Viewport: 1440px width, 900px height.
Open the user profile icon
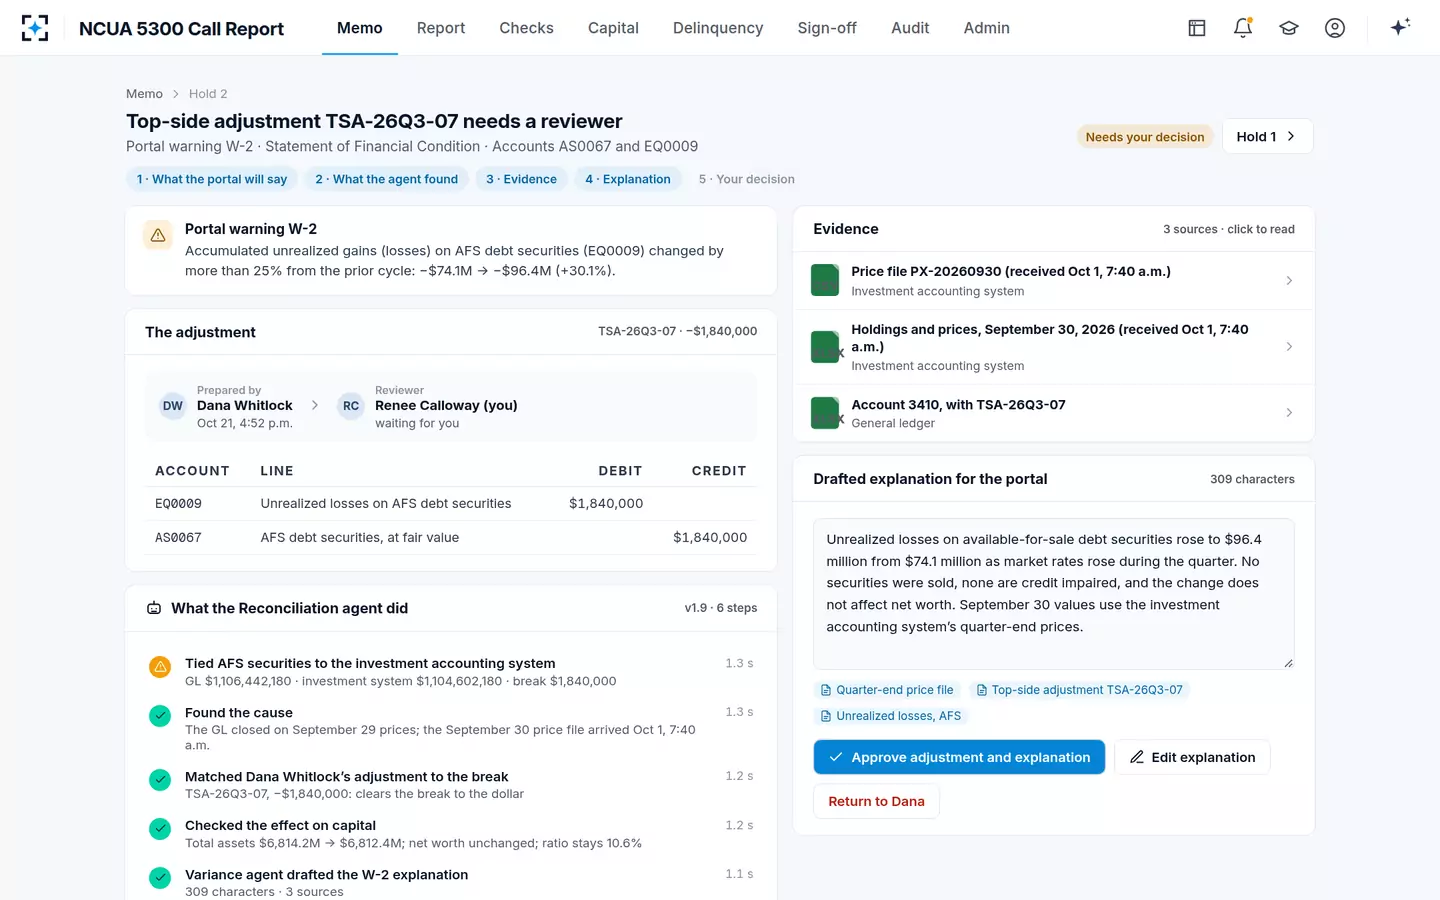[1335, 28]
